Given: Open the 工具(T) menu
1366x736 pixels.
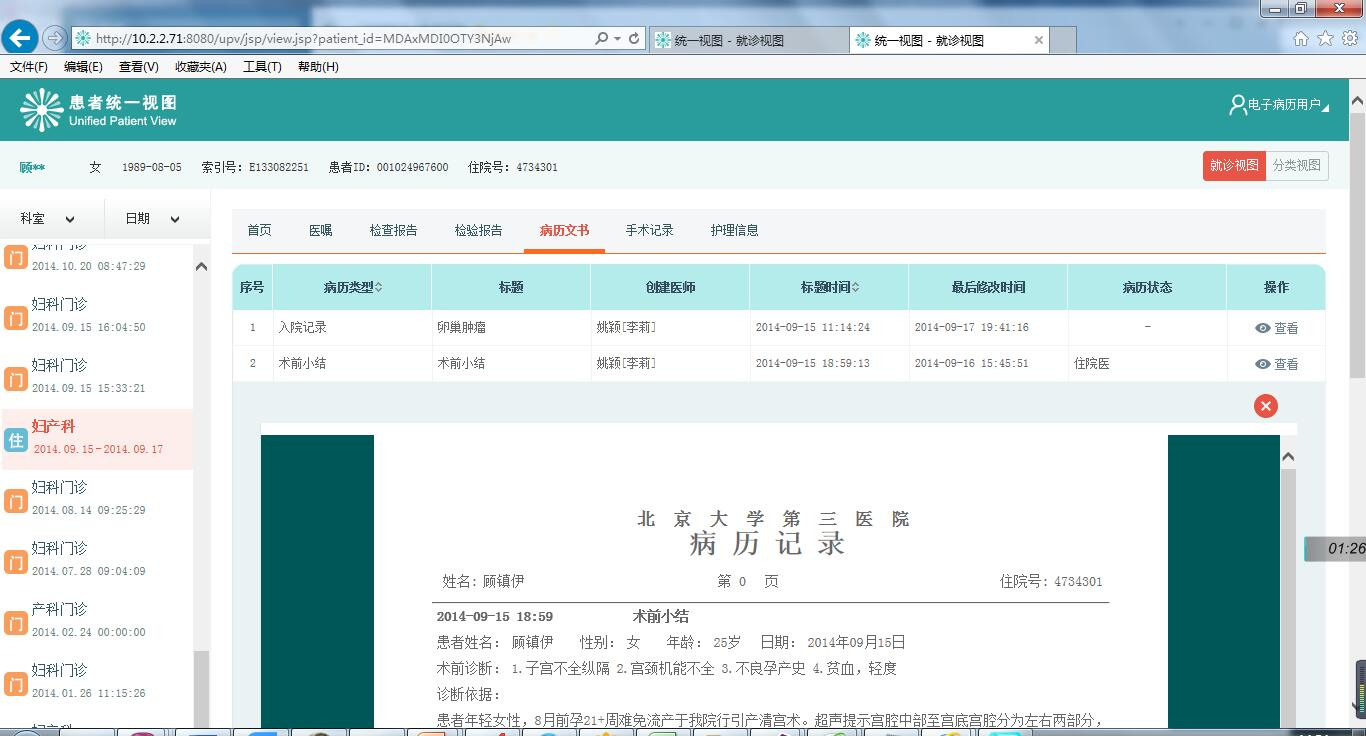Looking at the screenshot, I should 262,67.
